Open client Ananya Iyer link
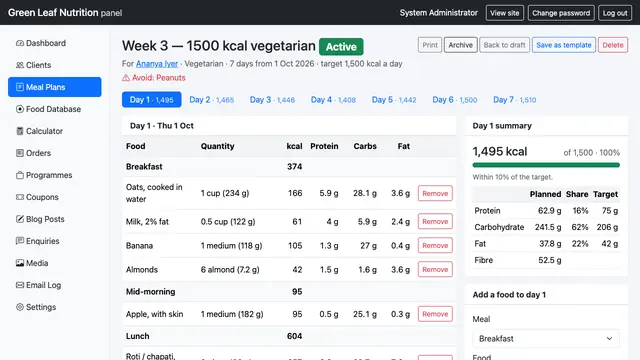 point(157,64)
